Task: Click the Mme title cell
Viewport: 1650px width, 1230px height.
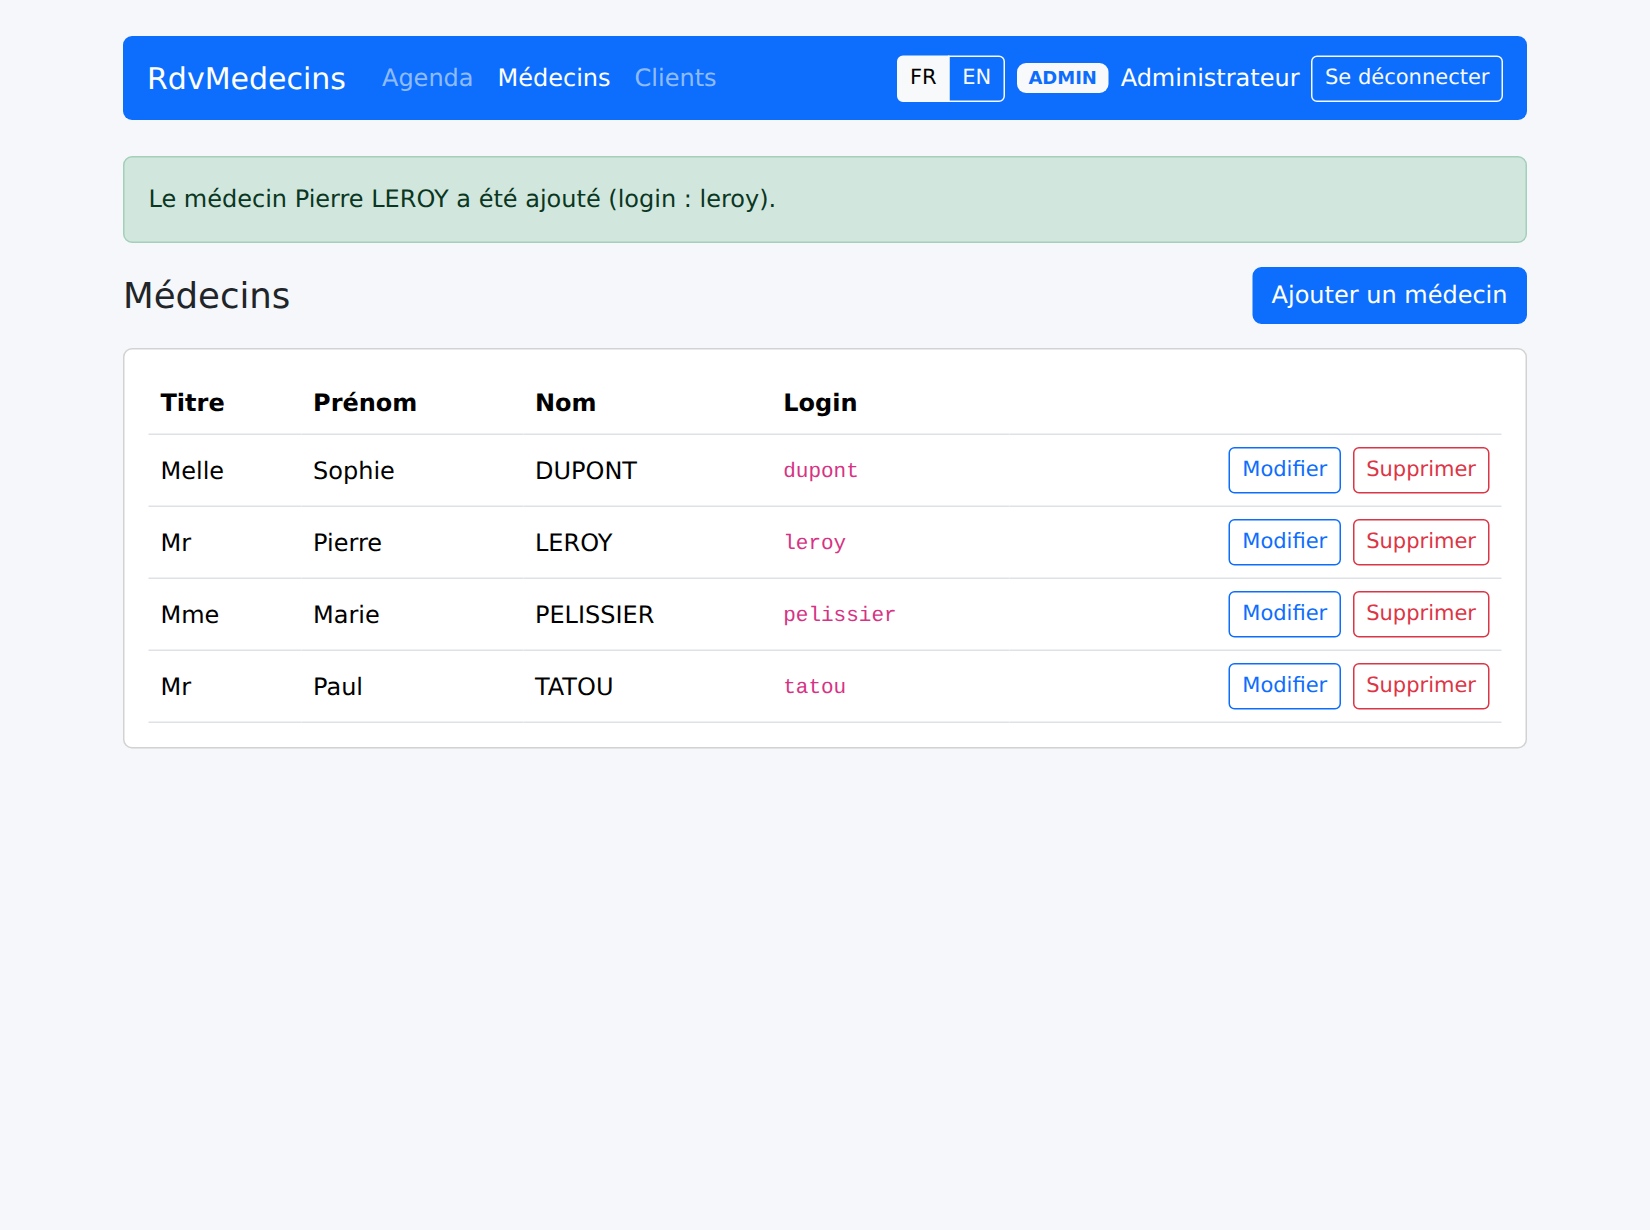Action: 189,615
